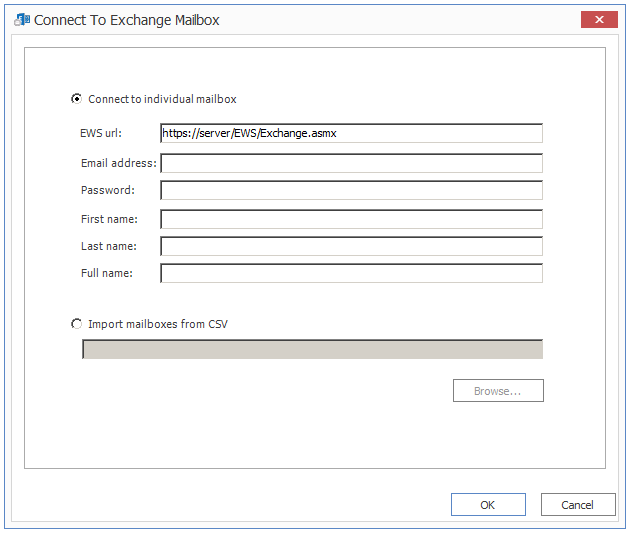Click the EWS url input field
This screenshot has height=533, width=629.
[351, 133]
